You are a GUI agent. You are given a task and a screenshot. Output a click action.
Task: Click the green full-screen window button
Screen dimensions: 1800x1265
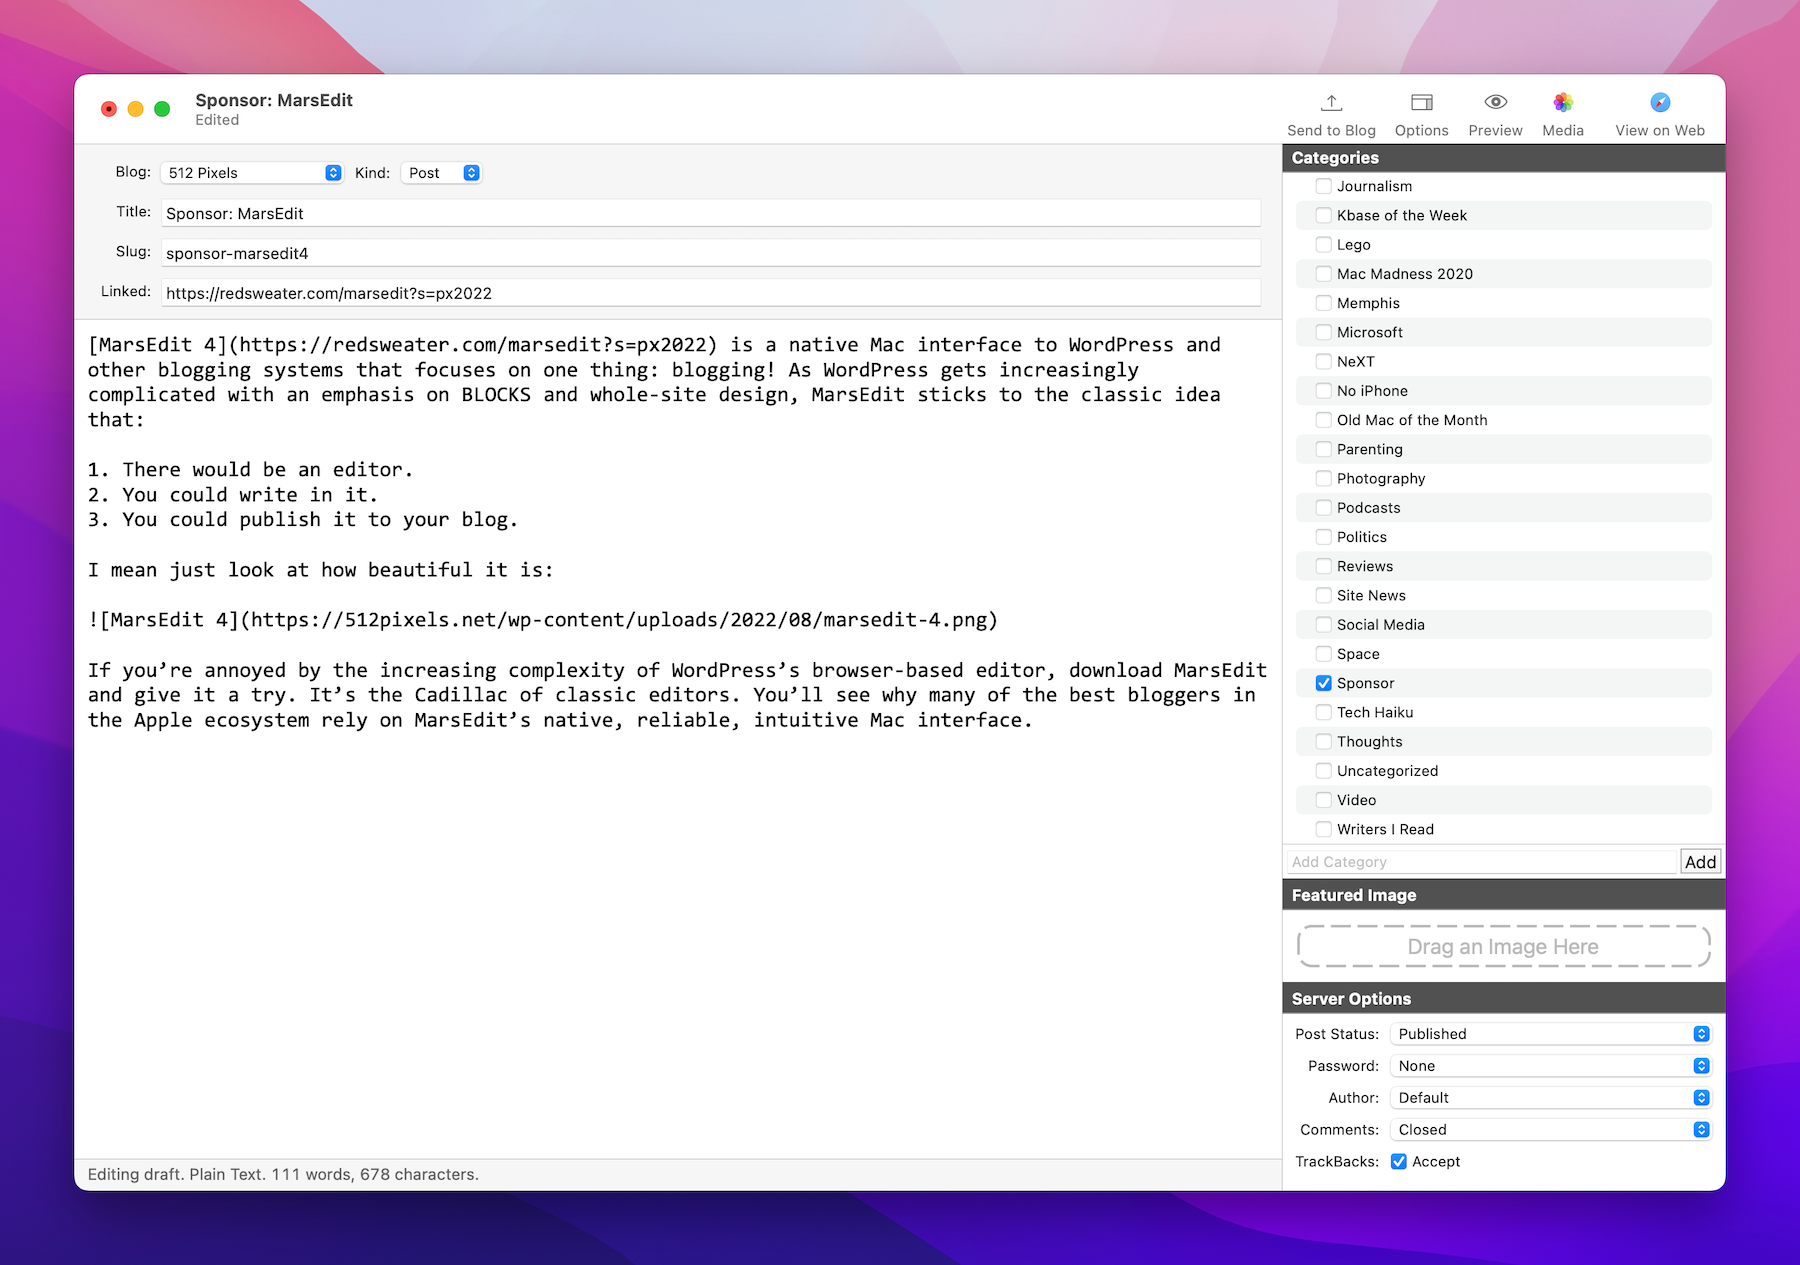click(162, 109)
